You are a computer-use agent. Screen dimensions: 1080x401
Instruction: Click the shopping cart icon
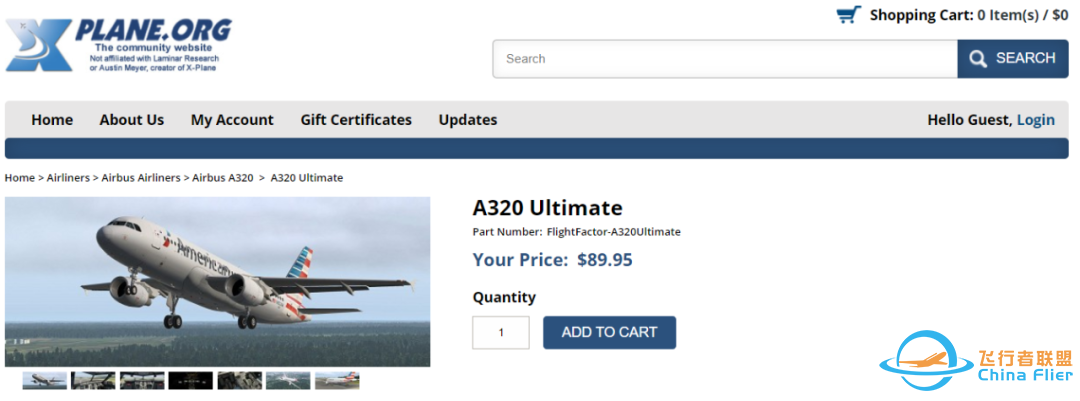849,15
